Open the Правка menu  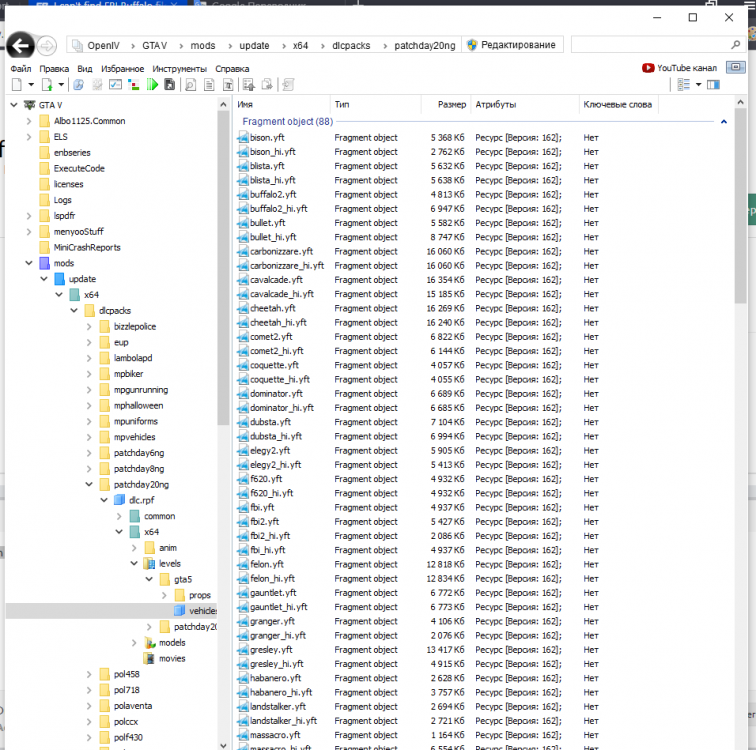click(54, 69)
